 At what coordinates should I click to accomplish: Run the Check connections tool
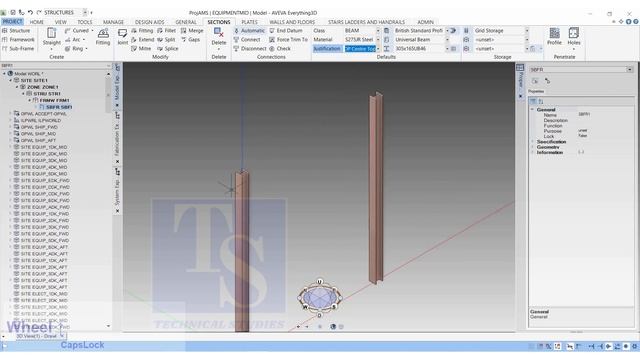pyautogui.click(x=280, y=49)
